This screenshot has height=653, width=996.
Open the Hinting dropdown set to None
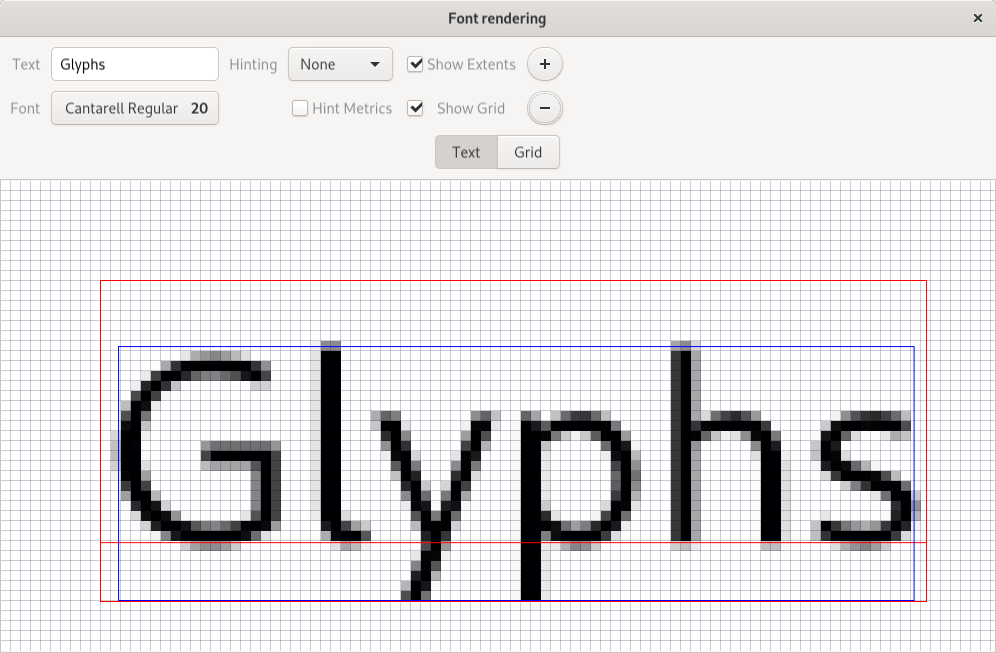340,64
